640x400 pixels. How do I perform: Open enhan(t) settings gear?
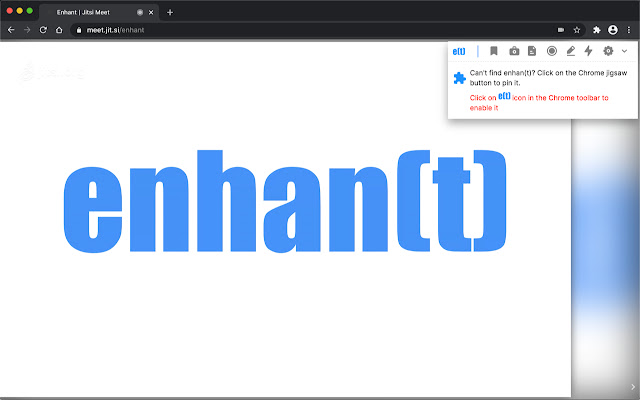607,51
